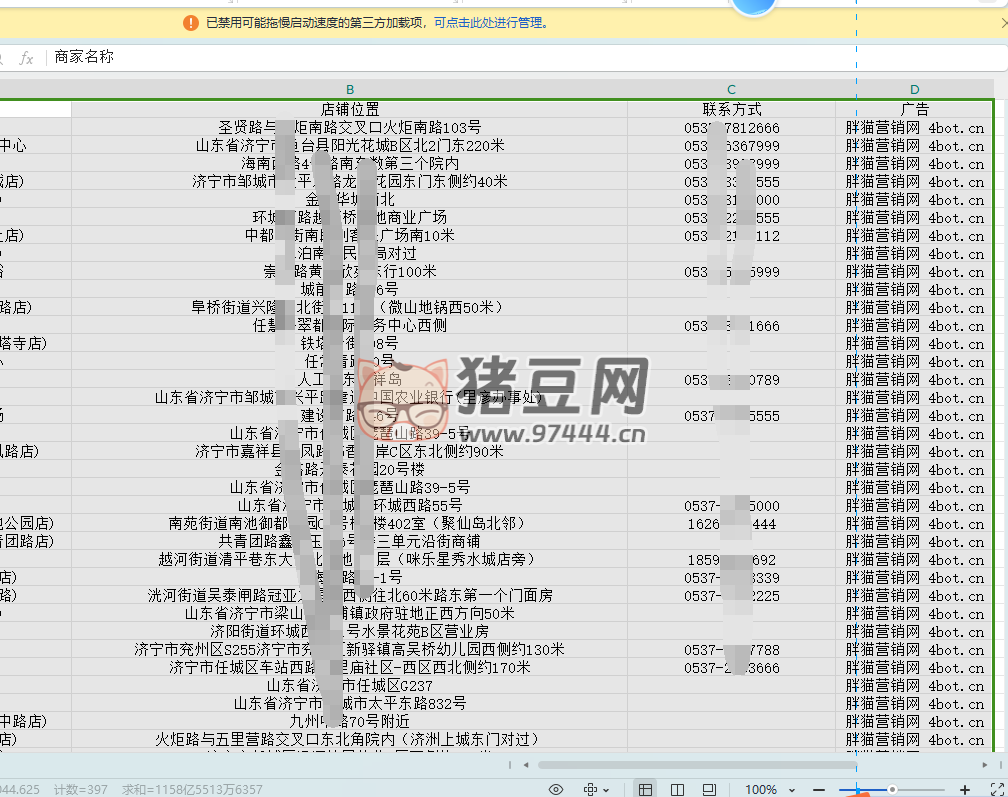Click the orange warning icon in notification bar
Screen dimensions: 1008x797
[x=191, y=22]
